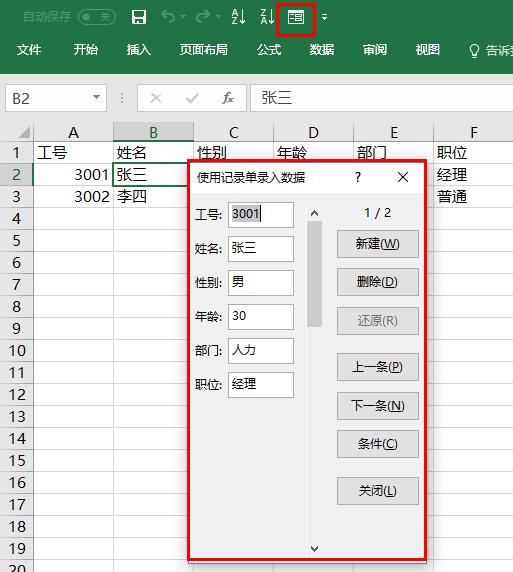Viewport: 513px width, 572px height.
Task: Click cell A2 containing 3001
Action: coord(73,175)
